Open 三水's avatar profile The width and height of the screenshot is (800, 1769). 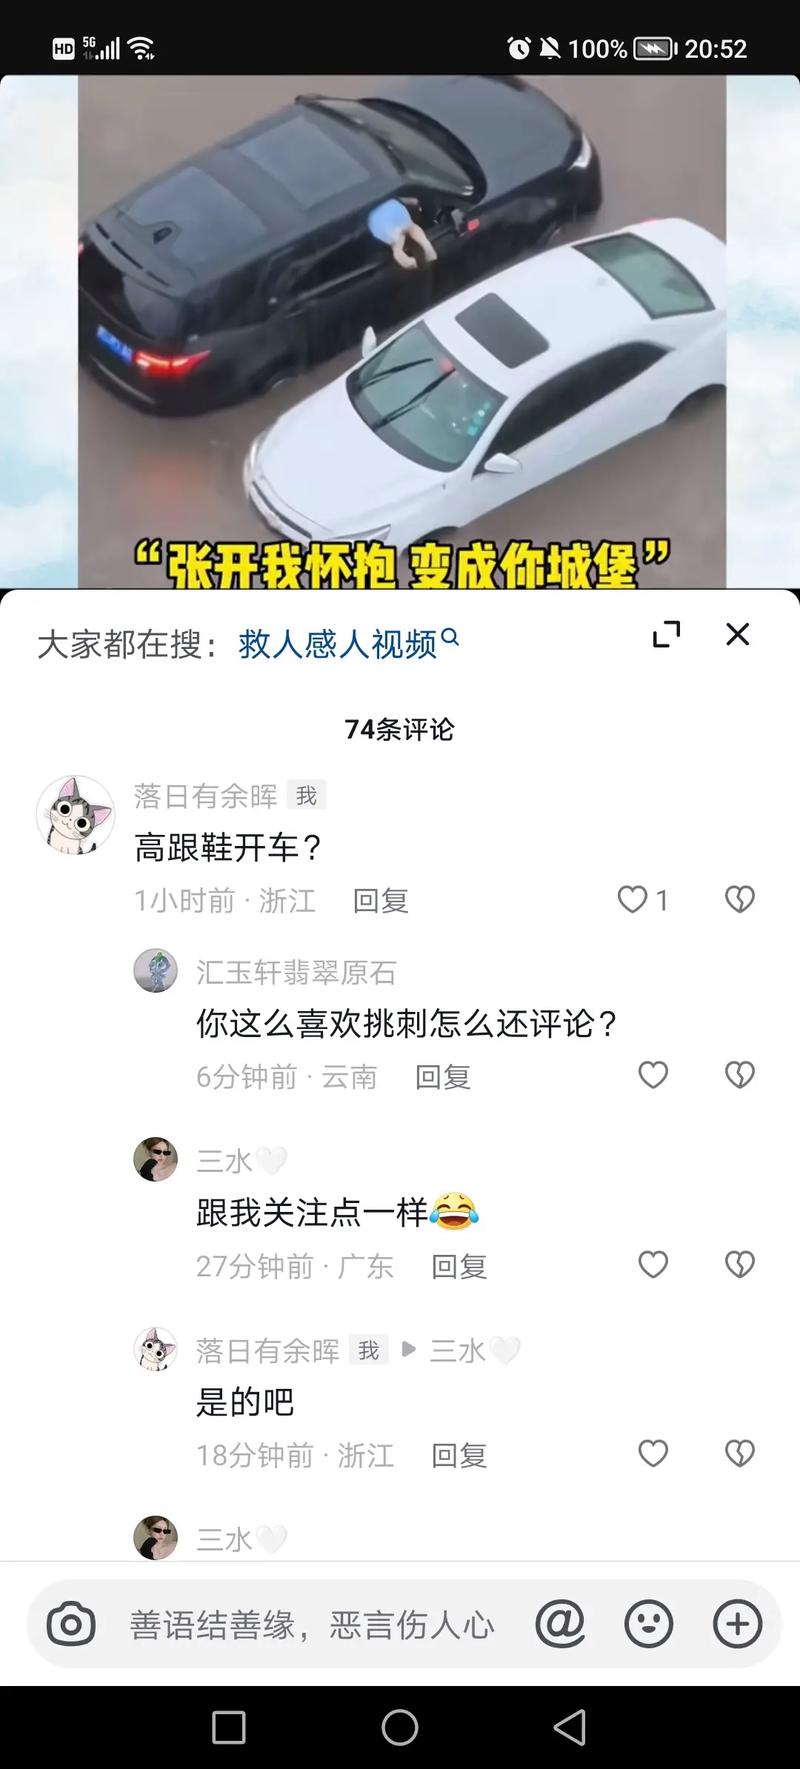pos(155,1160)
